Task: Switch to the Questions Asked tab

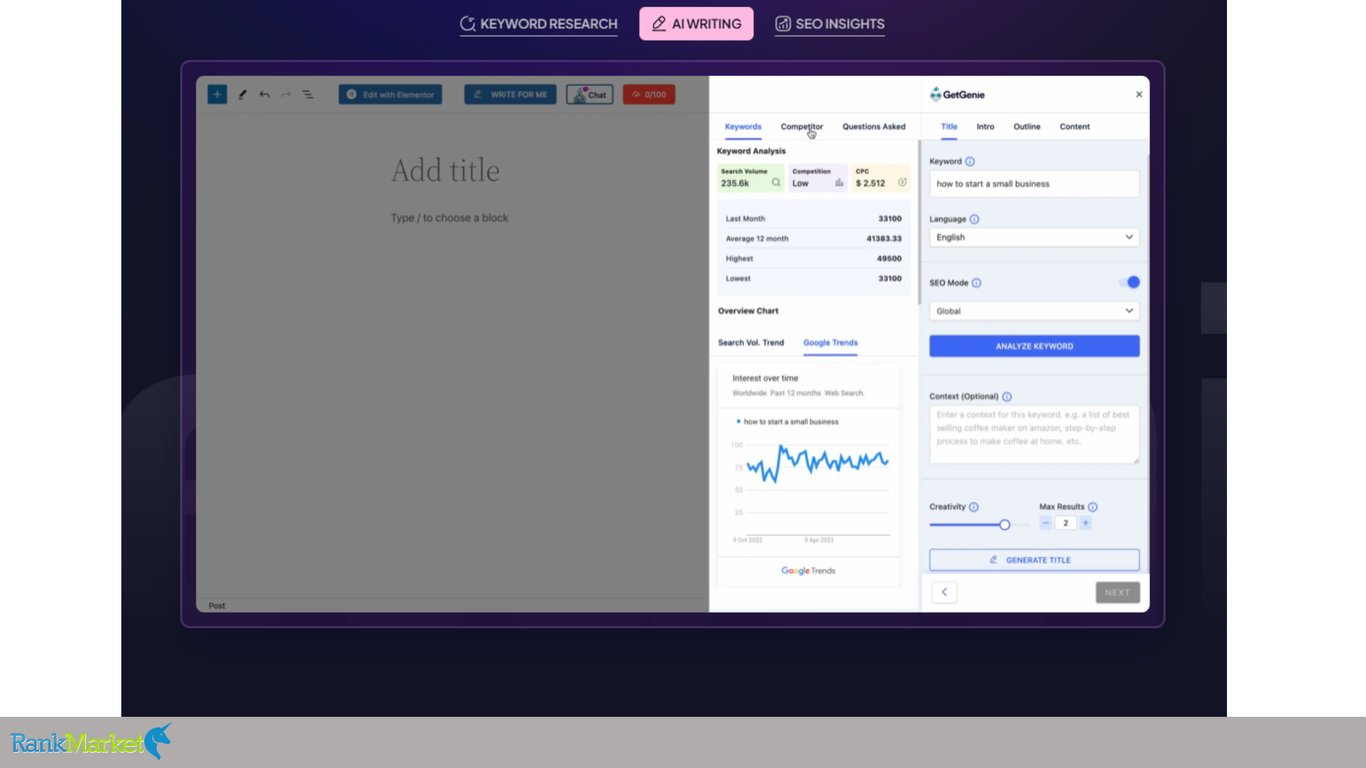Action: click(x=874, y=127)
